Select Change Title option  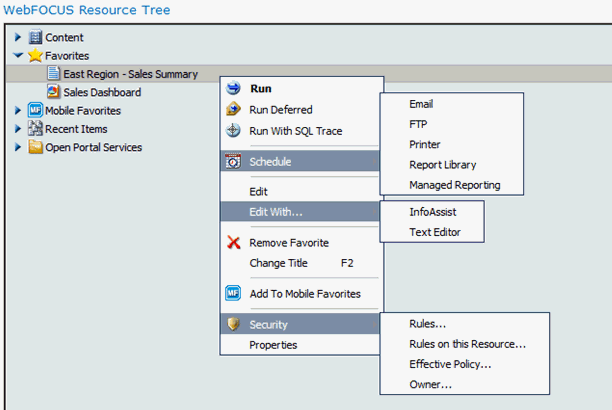[x=301, y=263]
